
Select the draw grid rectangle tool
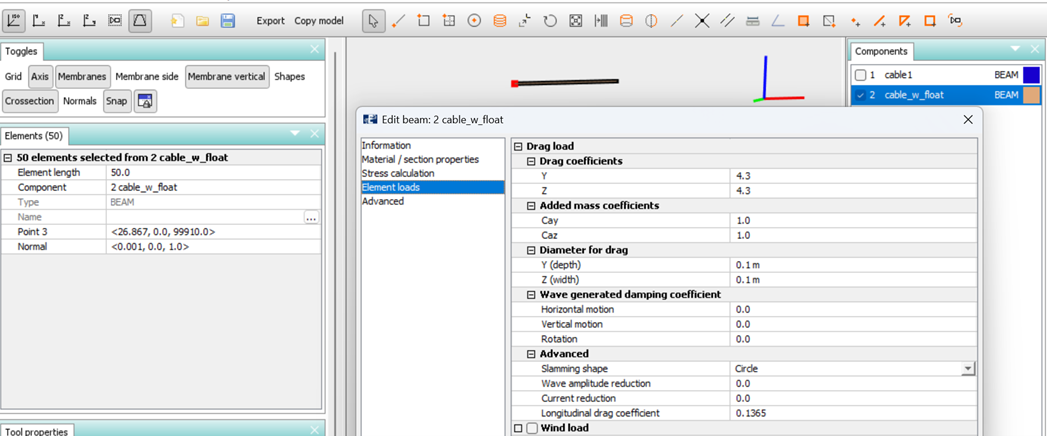pos(449,21)
